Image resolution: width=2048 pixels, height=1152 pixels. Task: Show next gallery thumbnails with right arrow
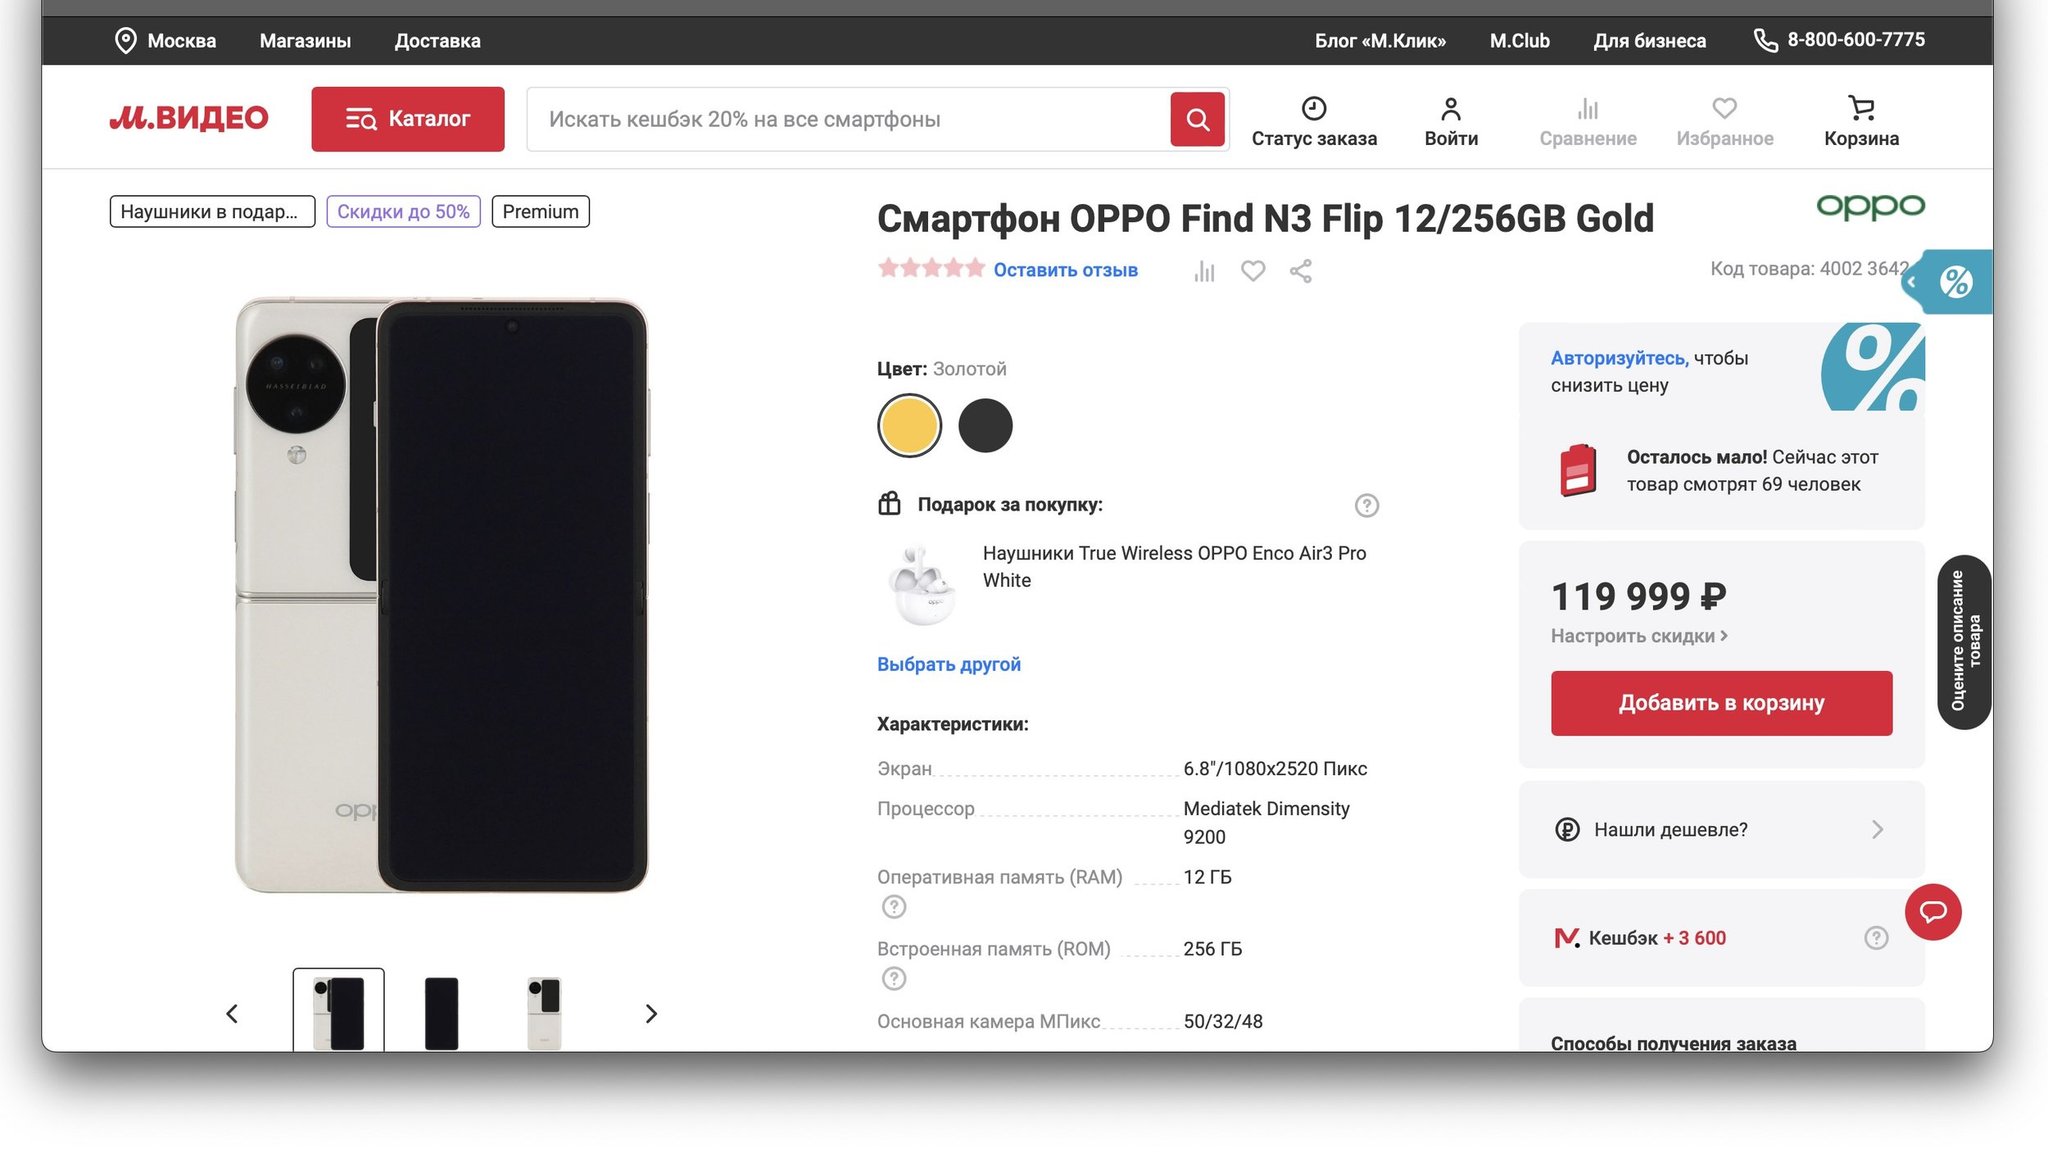point(651,1014)
